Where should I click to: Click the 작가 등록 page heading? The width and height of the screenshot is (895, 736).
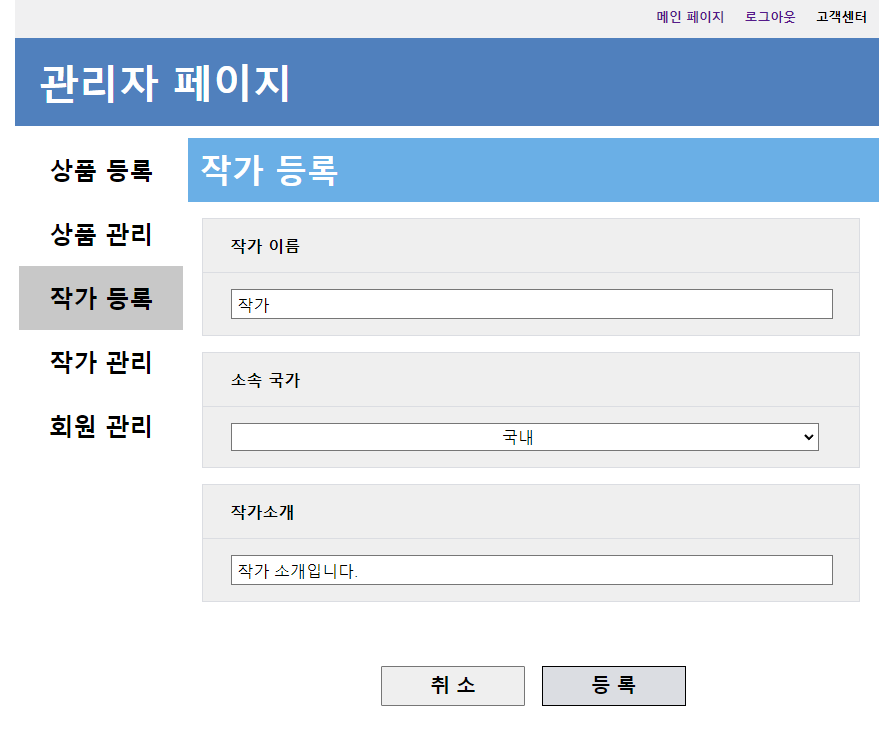pos(269,170)
